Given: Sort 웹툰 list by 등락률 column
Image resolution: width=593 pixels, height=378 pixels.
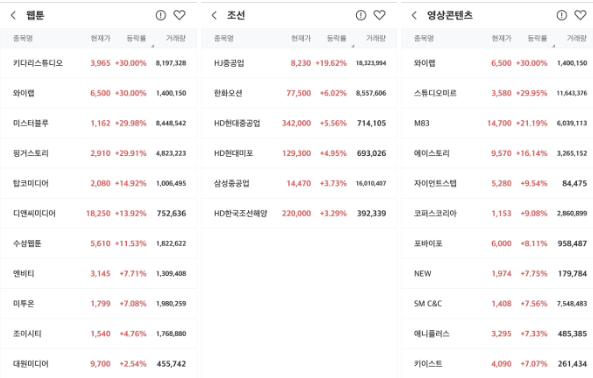Looking at the screenshot, I should (136, 38).
